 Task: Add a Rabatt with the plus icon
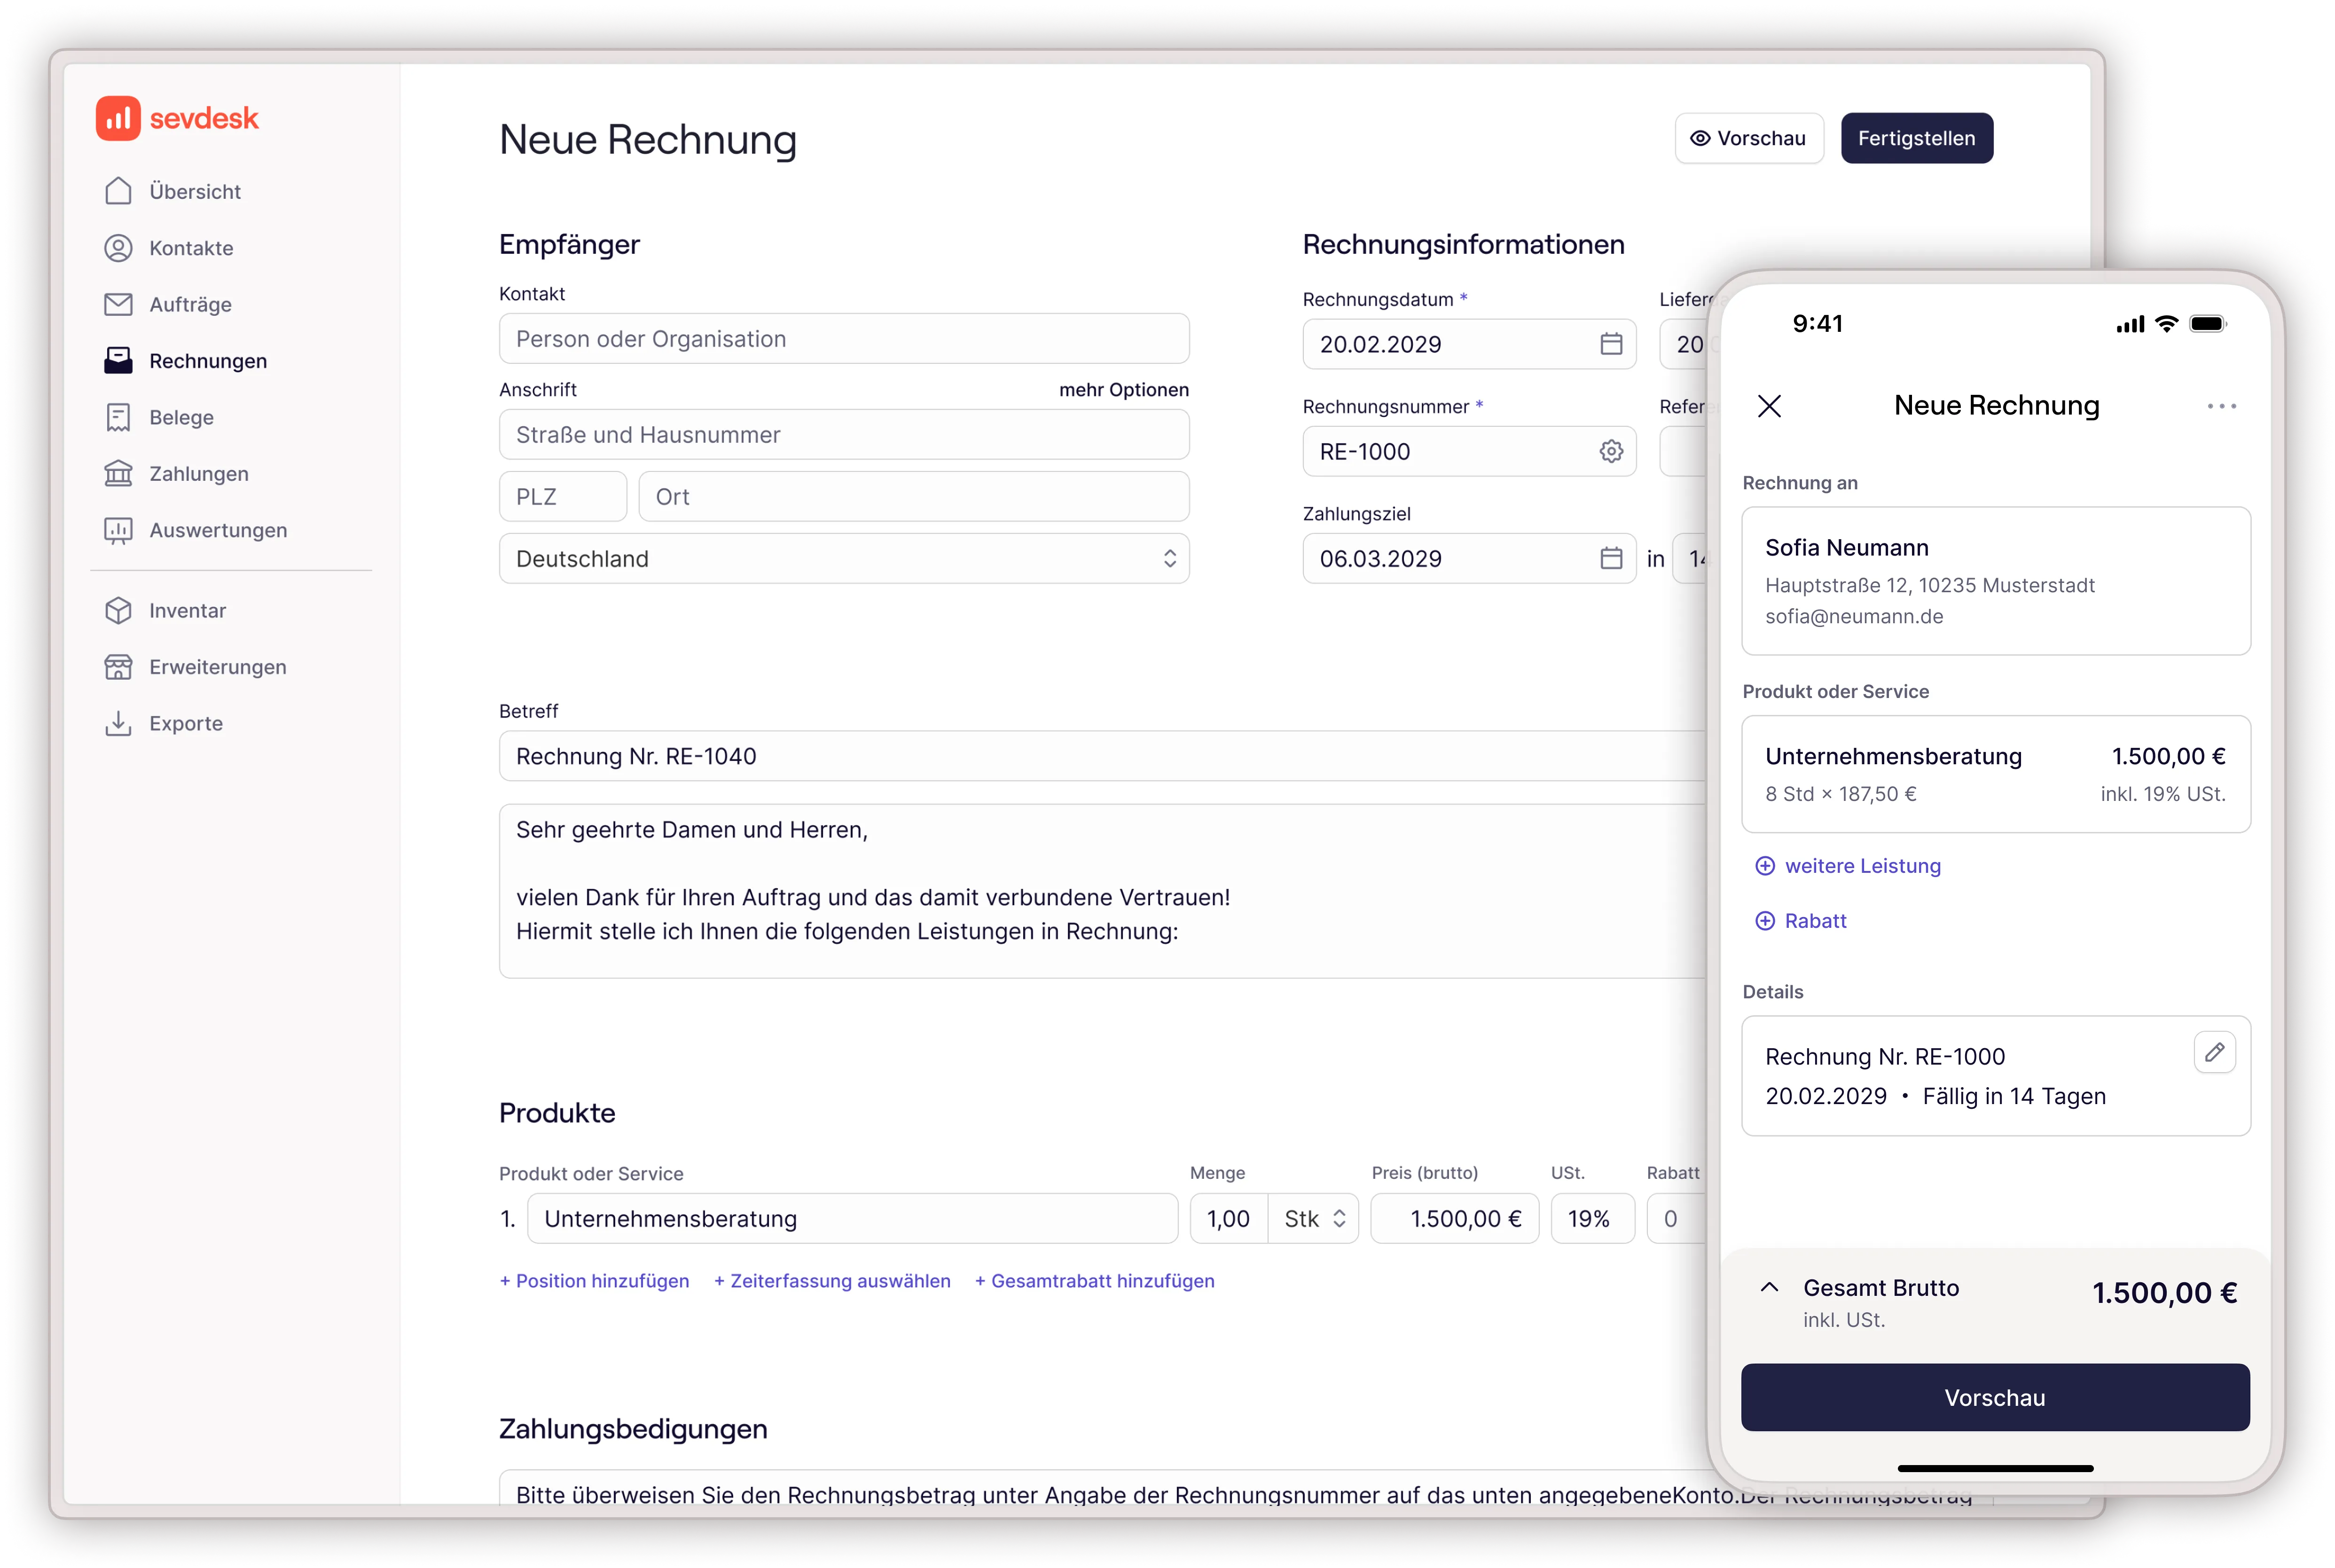click(x=1765, y=921)
